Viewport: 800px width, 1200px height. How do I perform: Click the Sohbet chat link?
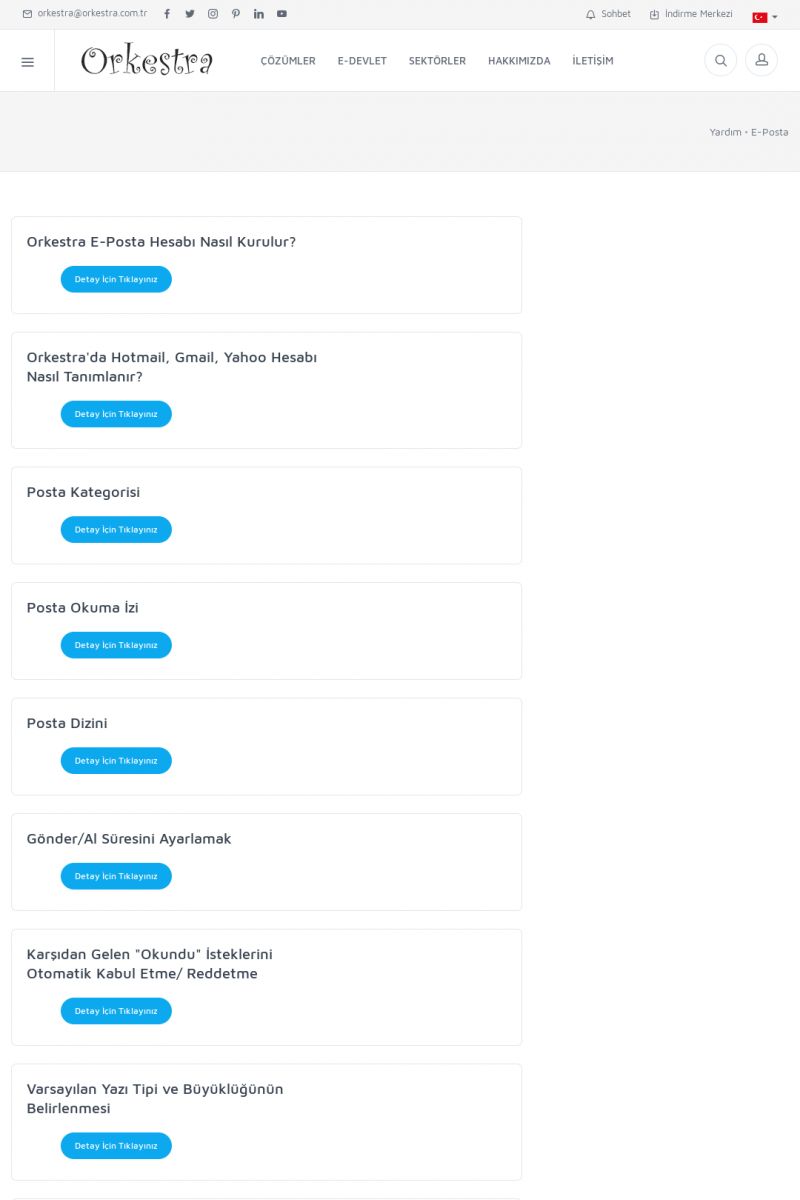[x=609, y=14]
